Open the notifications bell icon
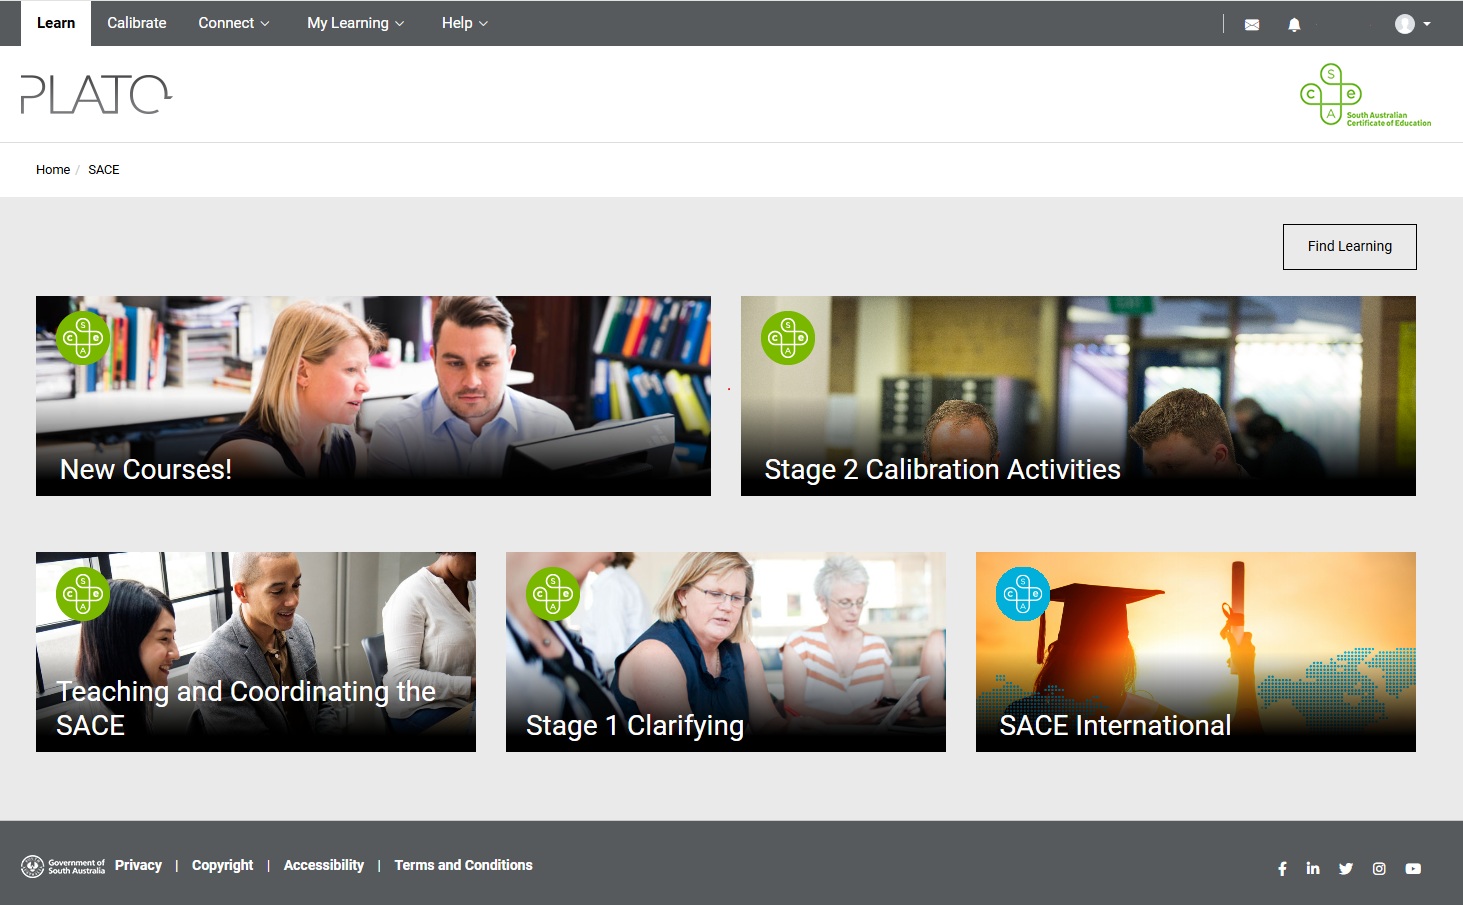Image resolution: width=1463 pixels, height=905 pixels. click(1294, 24)
